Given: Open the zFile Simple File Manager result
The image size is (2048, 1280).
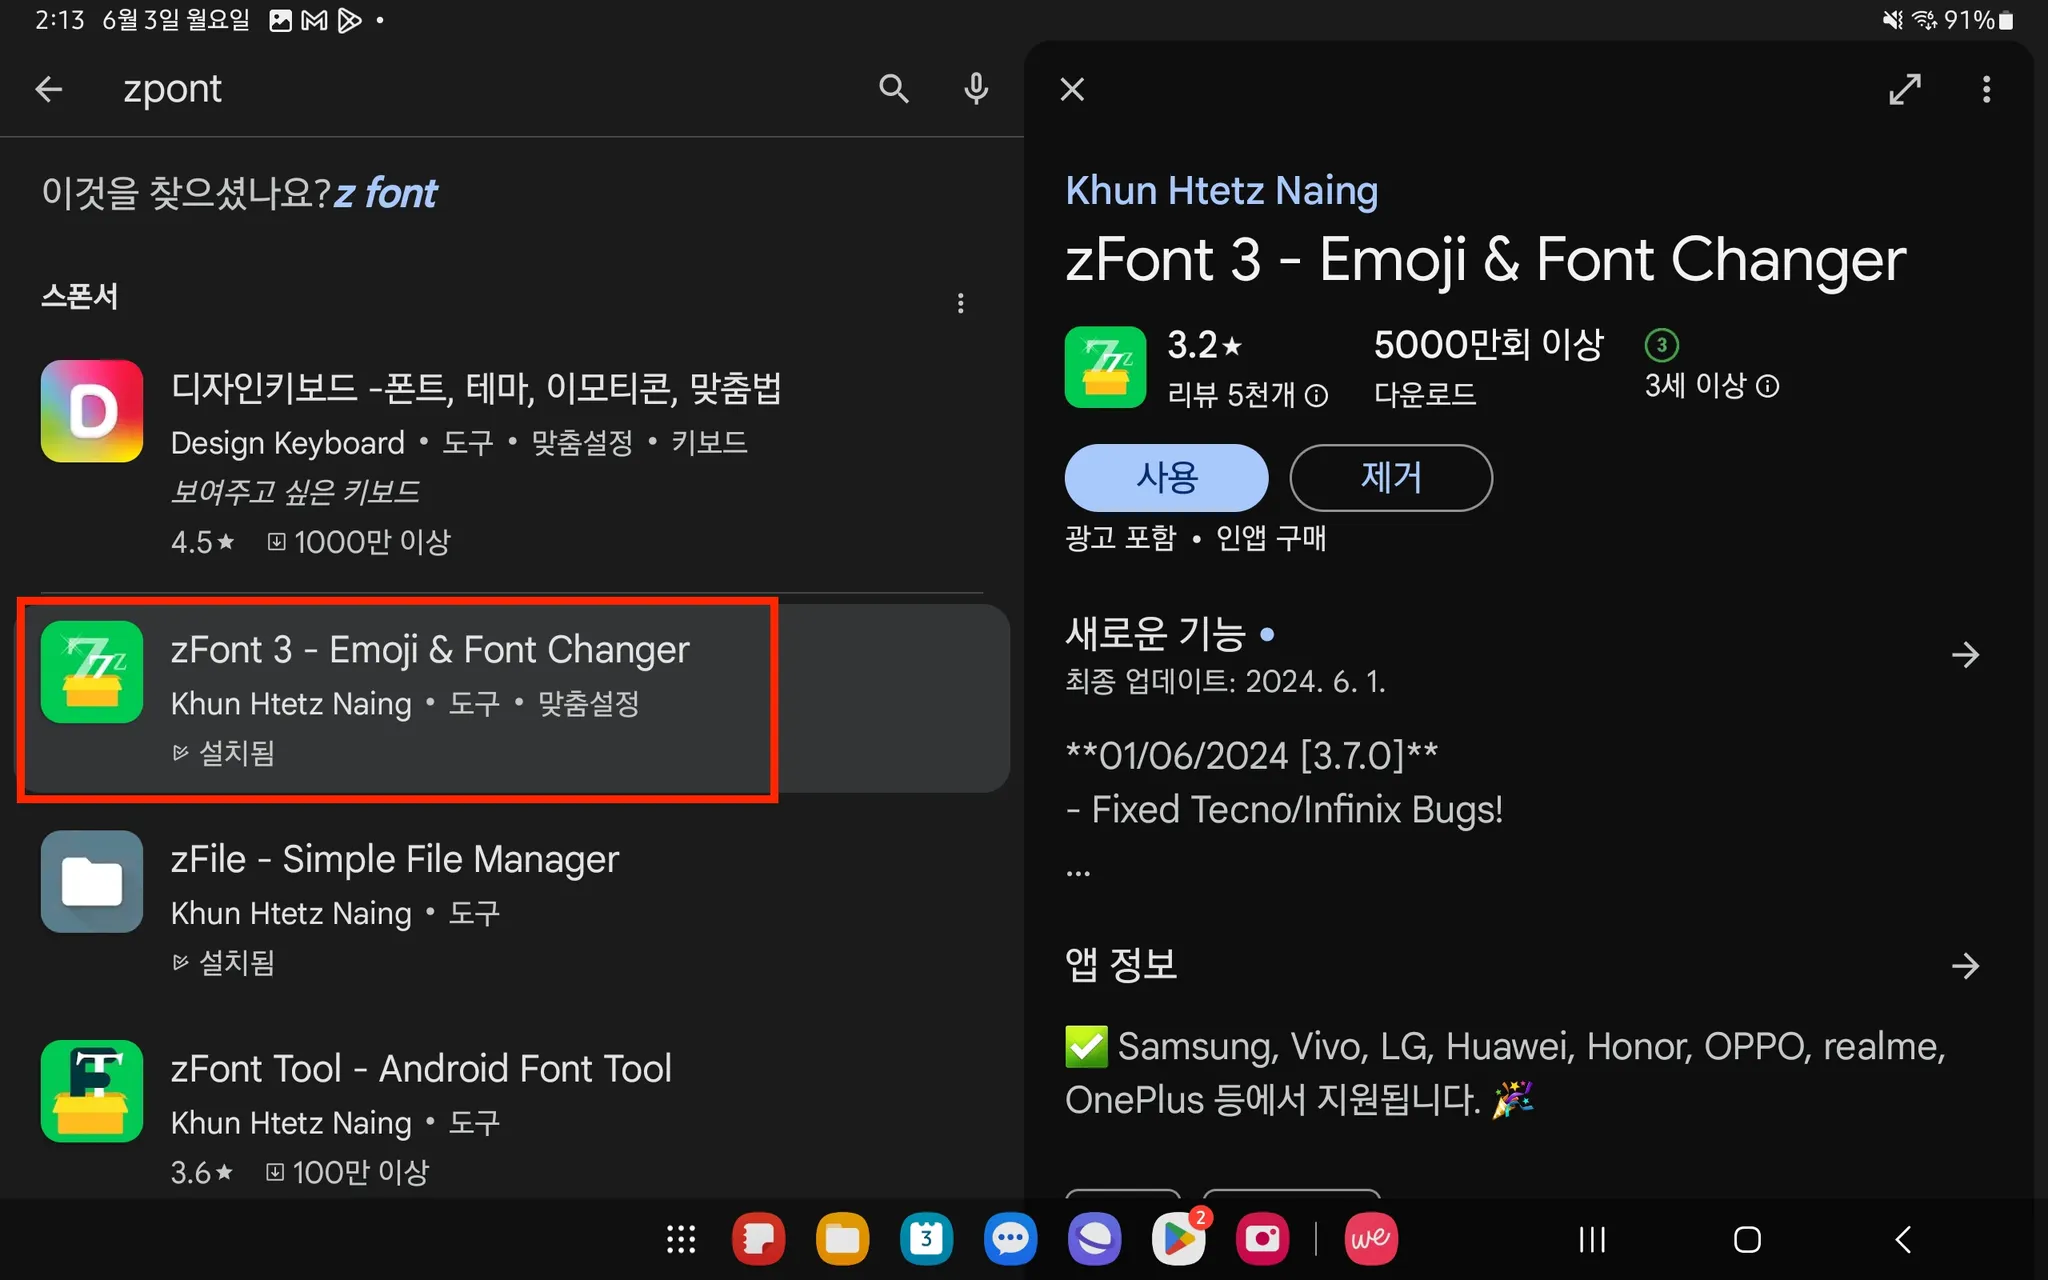Looking at the screenshot, I should coord(394,860).
